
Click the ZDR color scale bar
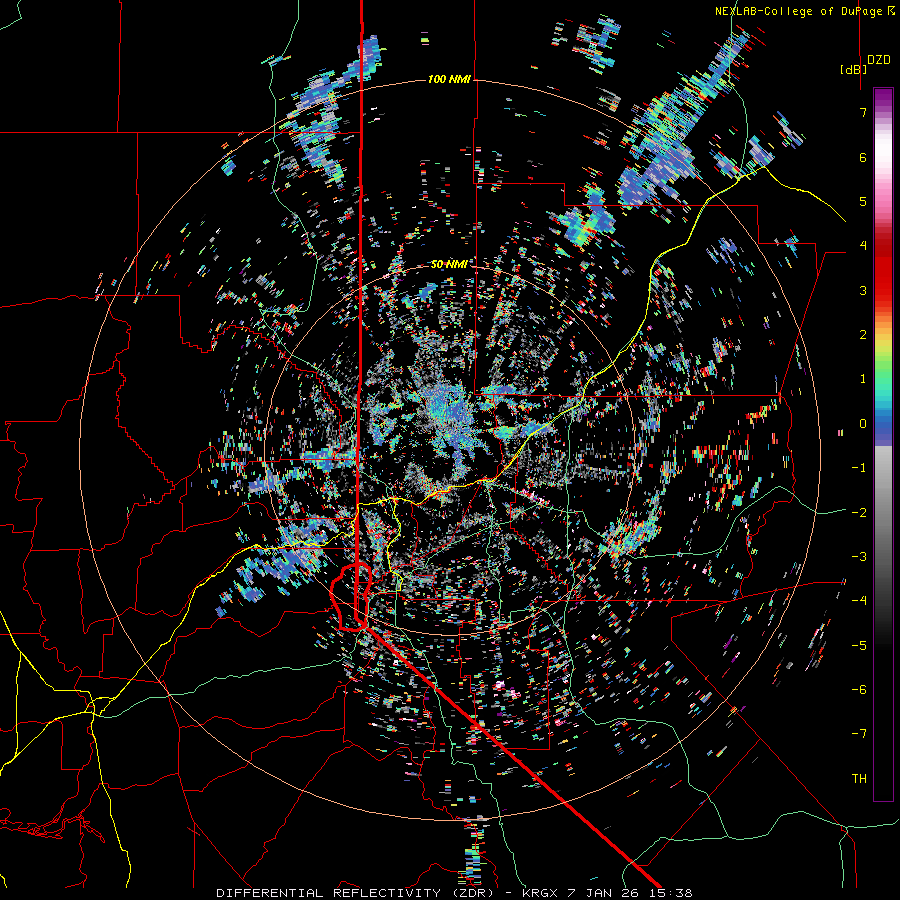click(x=883, y=444)
